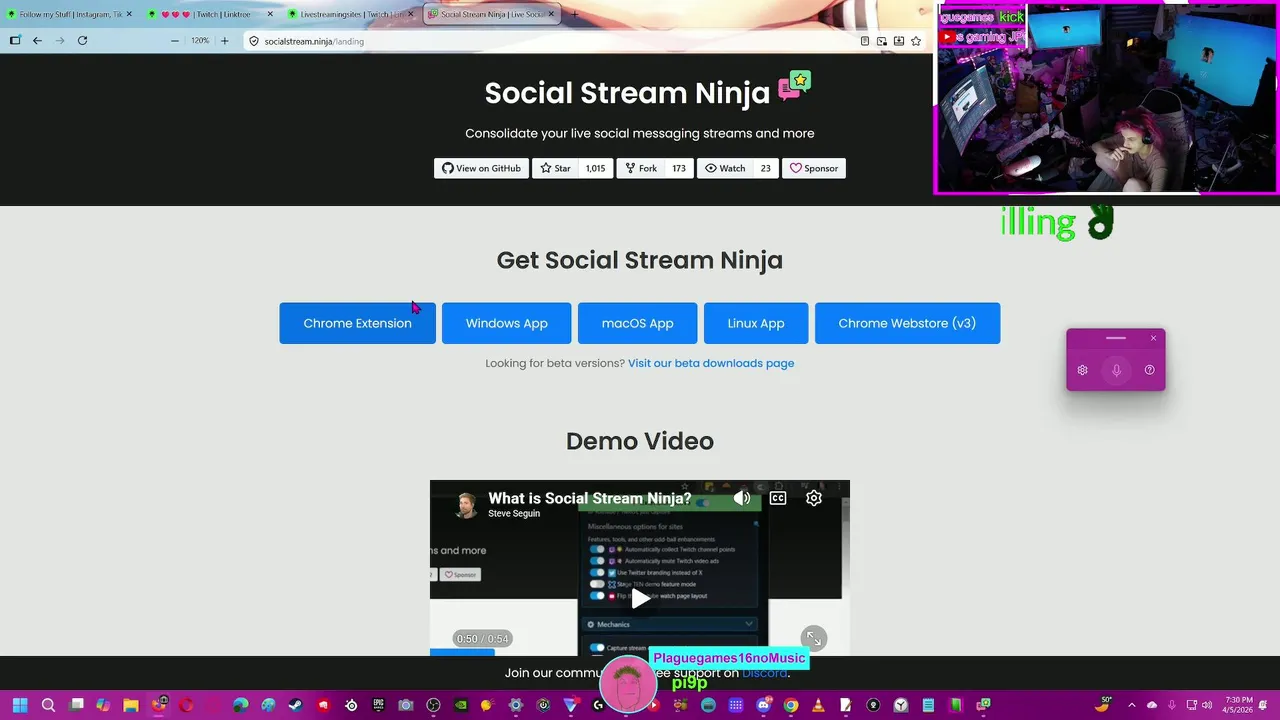1280x720 pixels.
Task: Toggle microphone in voice widget
Action: [1116, 370]
